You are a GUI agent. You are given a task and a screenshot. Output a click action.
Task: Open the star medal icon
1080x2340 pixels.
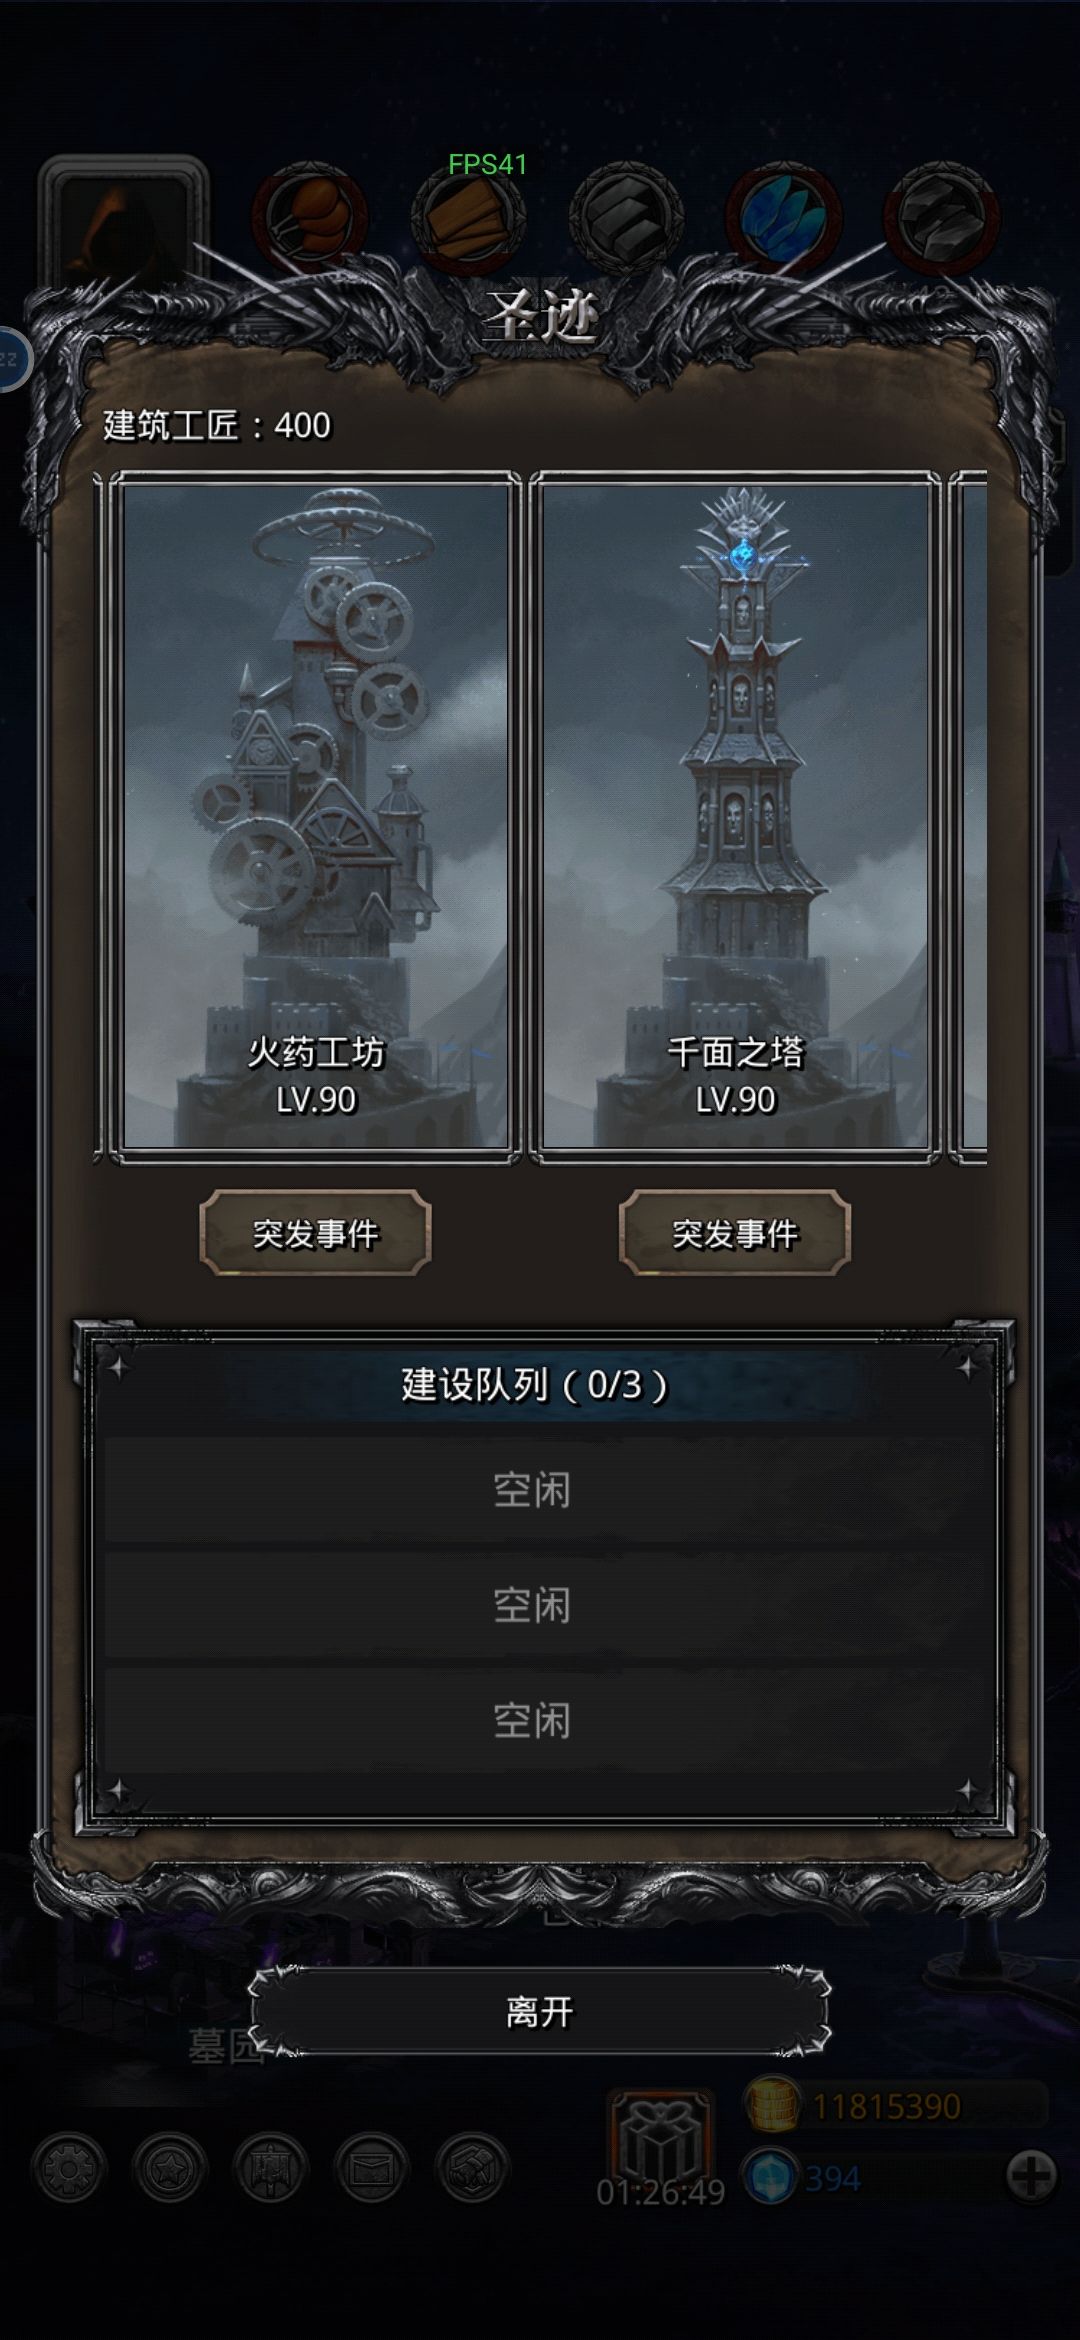point(170,2168)
